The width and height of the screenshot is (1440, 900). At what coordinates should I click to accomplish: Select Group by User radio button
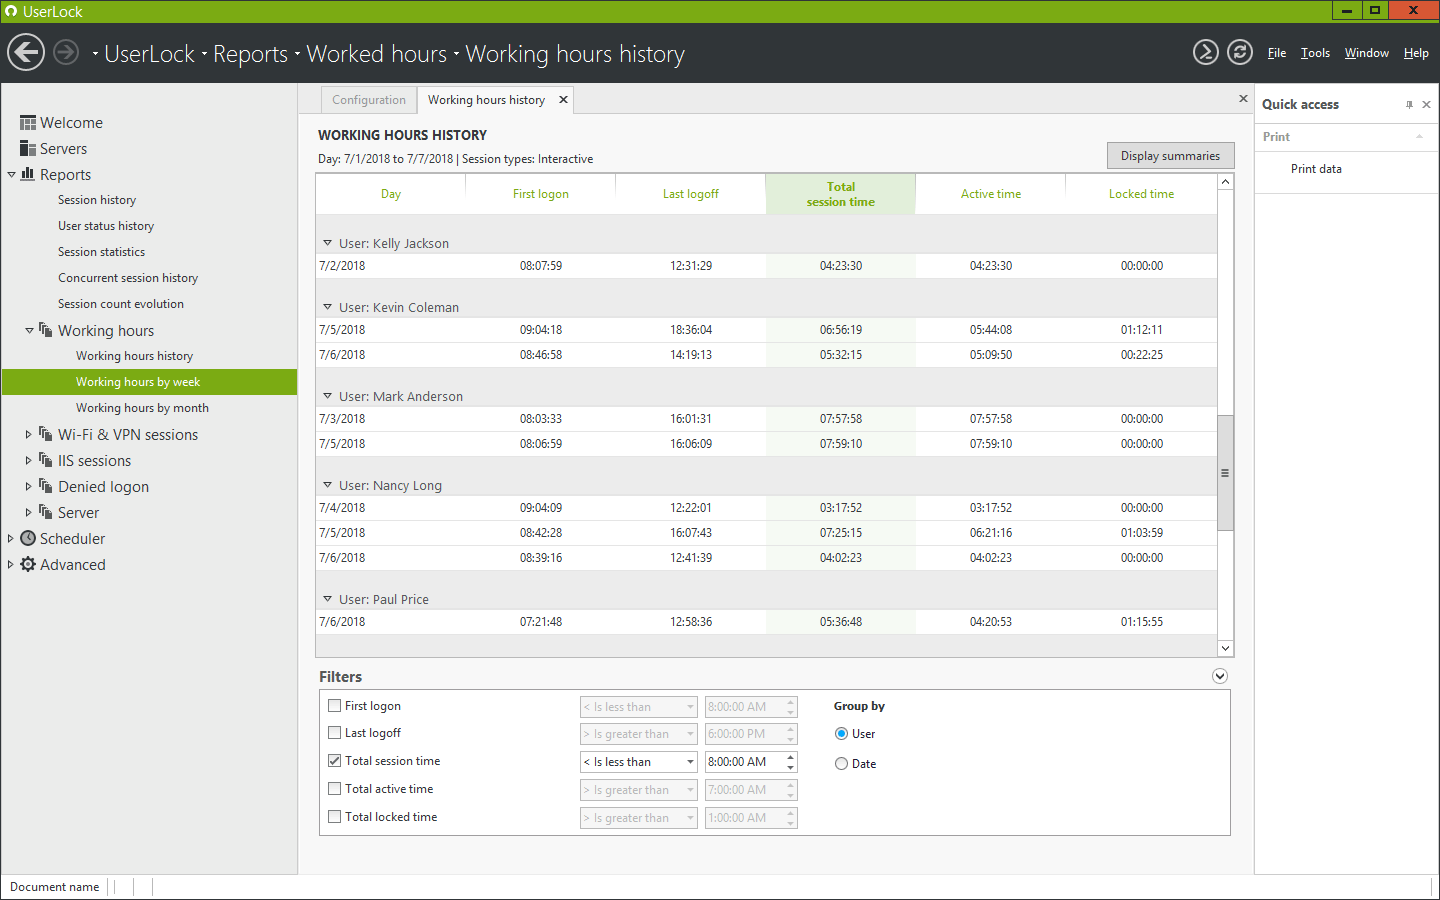click(841, 734)
